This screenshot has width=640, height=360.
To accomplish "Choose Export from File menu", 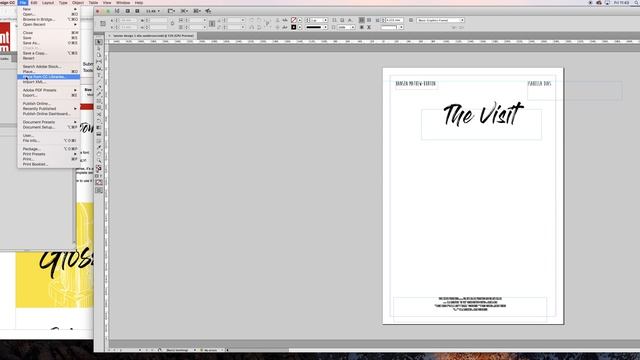I will click(50, 95).
